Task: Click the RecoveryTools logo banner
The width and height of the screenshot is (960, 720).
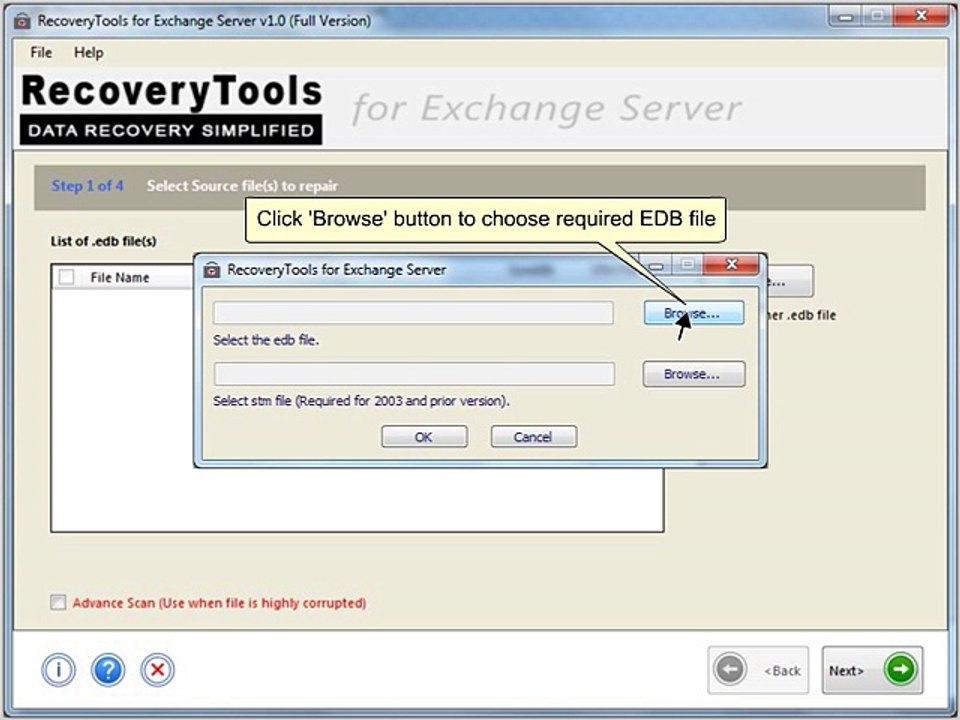Action: [x=171, y=109]
